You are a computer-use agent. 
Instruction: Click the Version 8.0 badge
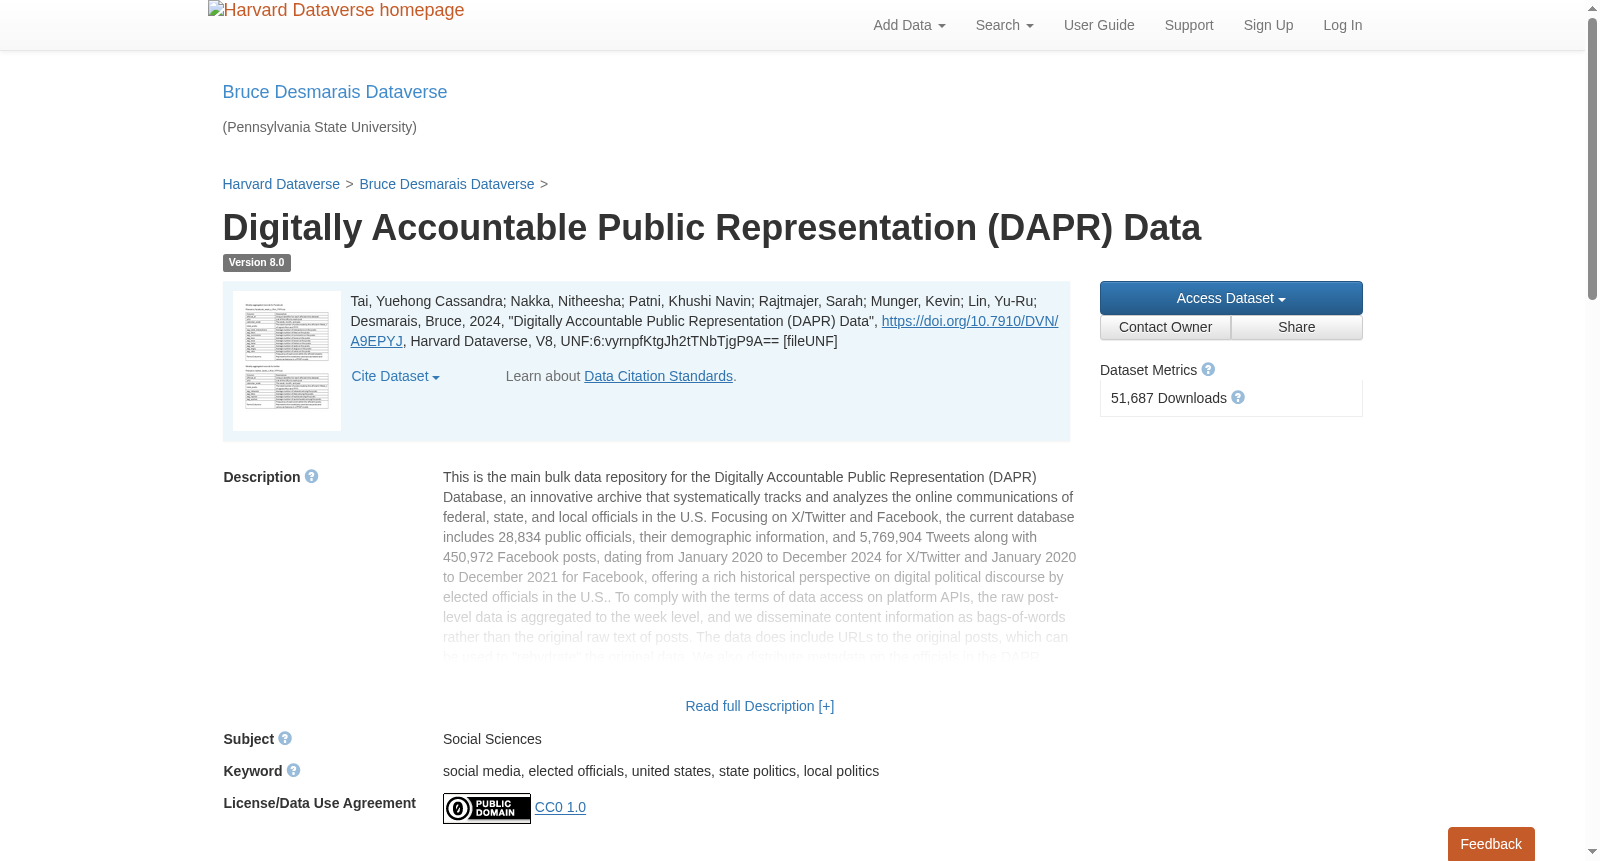point(257,263)
